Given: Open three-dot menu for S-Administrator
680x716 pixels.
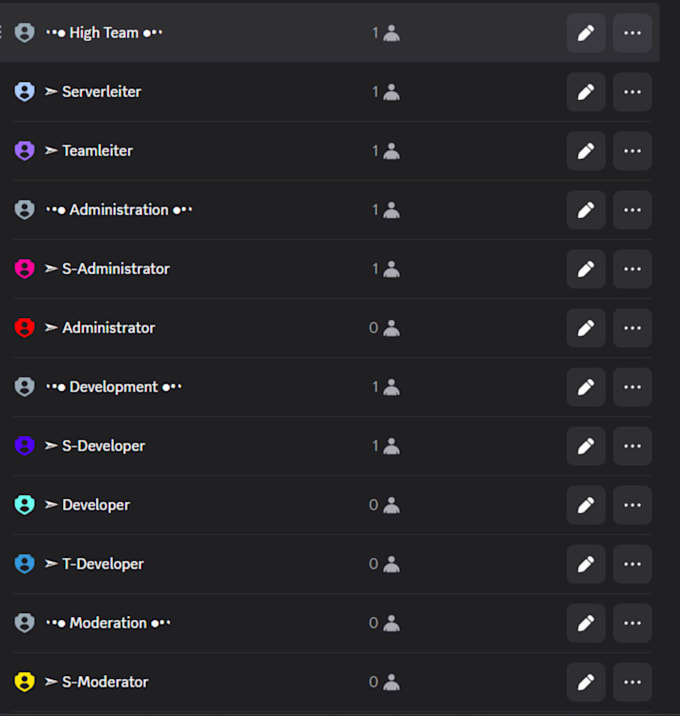Looking at the screenshot, I should (632, 269).
